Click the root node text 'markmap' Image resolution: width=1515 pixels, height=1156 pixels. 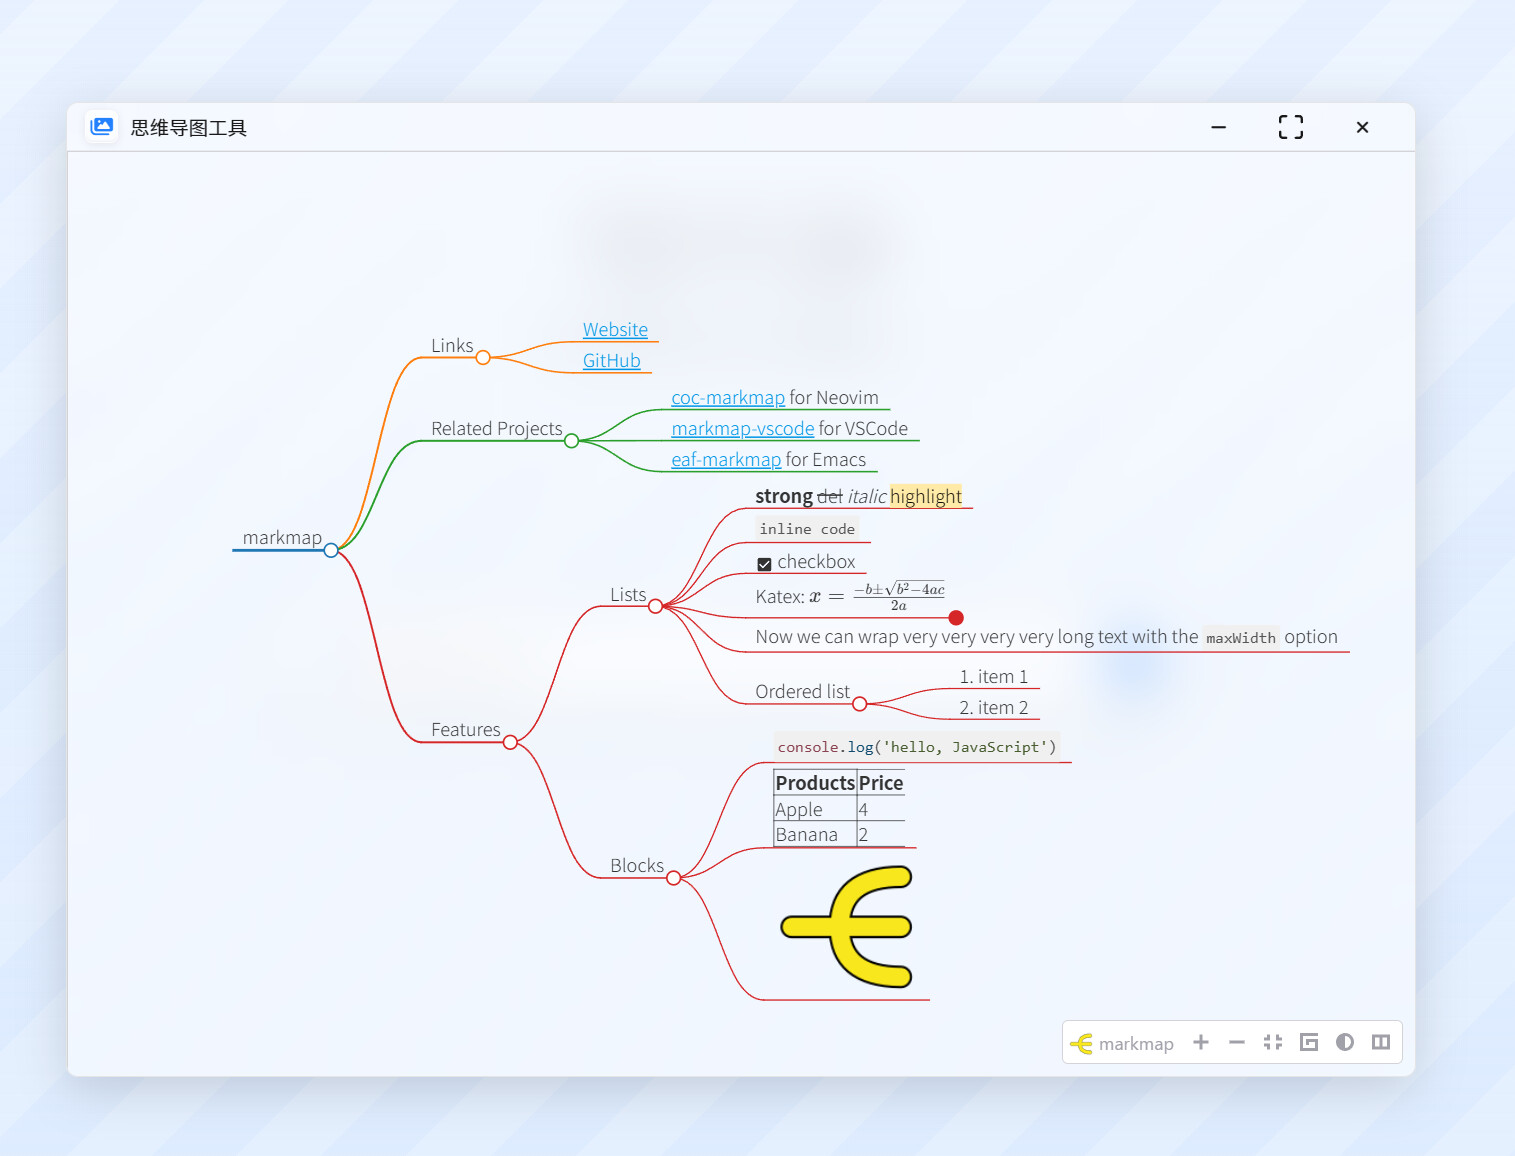[282, 538]
